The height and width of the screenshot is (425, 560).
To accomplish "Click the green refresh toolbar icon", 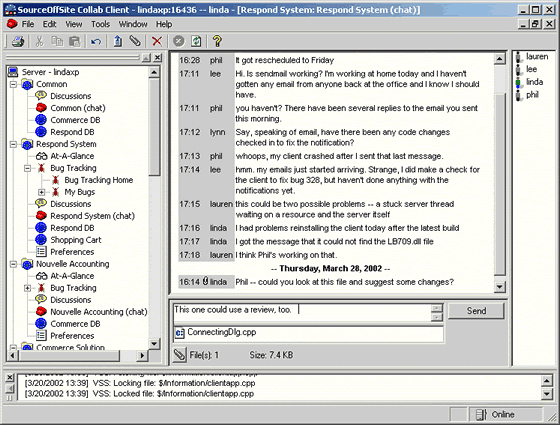I will (196, 41).
